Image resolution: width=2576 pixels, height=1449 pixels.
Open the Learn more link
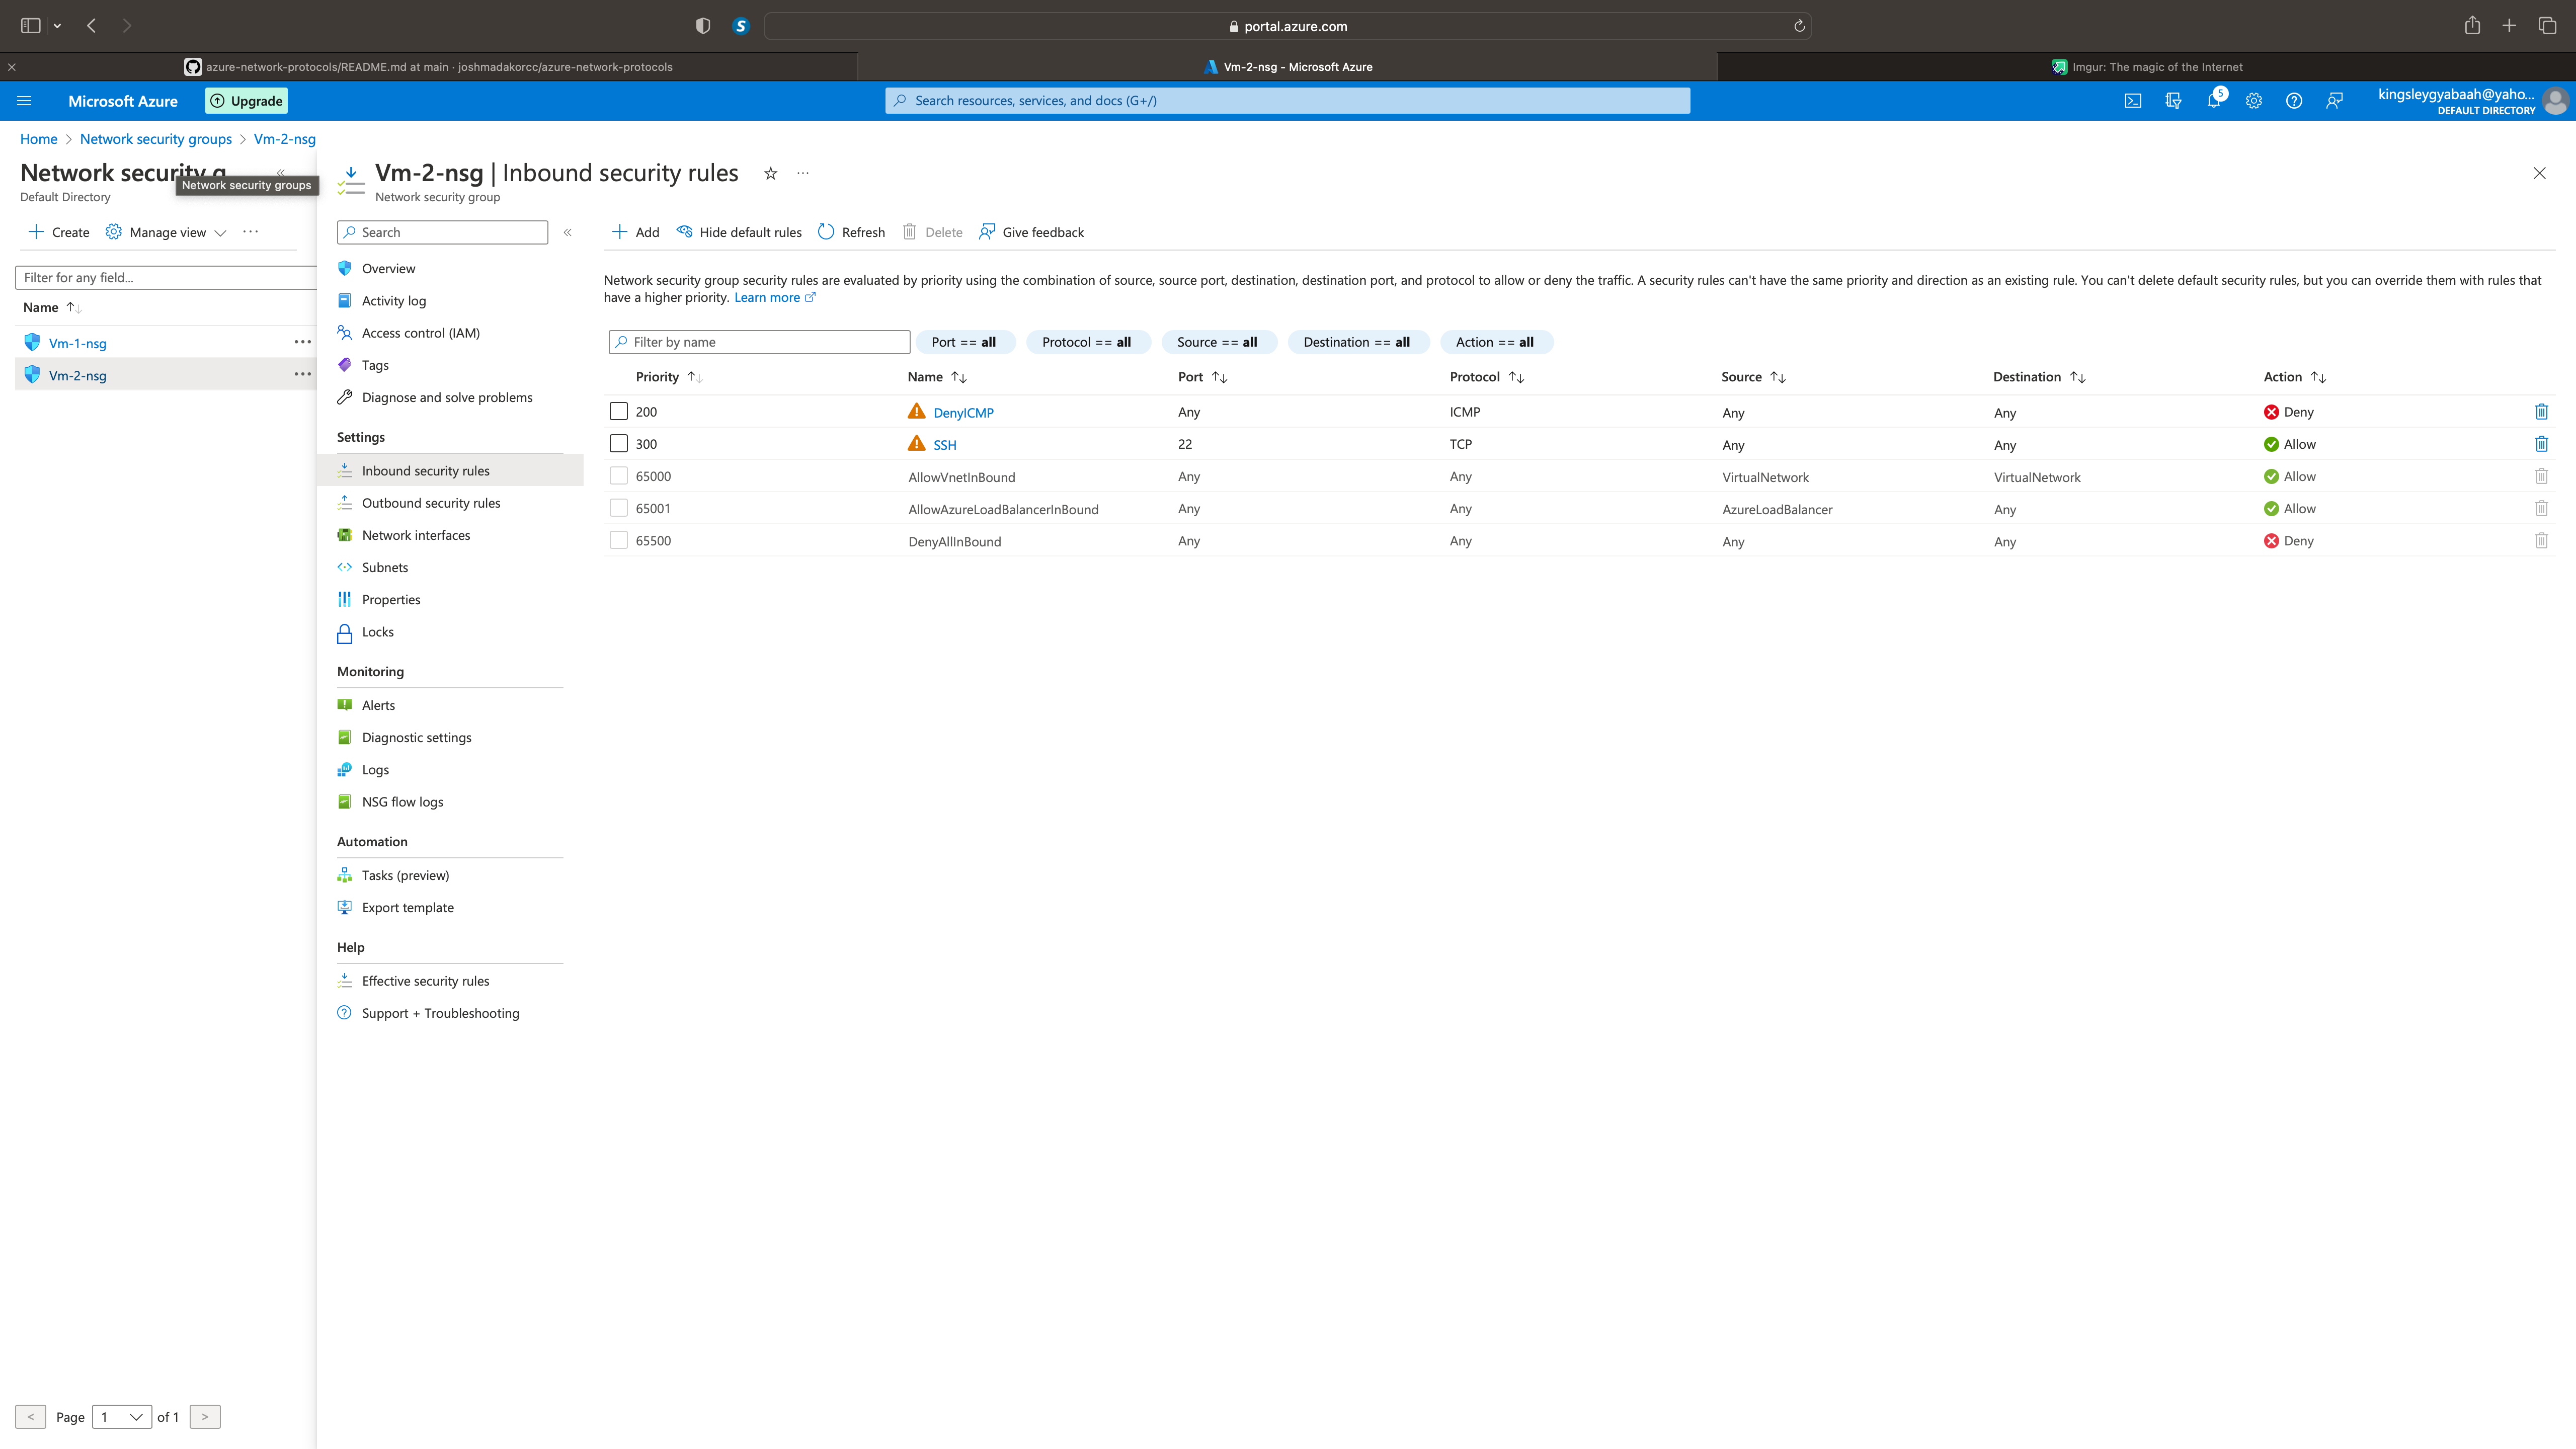768,297
